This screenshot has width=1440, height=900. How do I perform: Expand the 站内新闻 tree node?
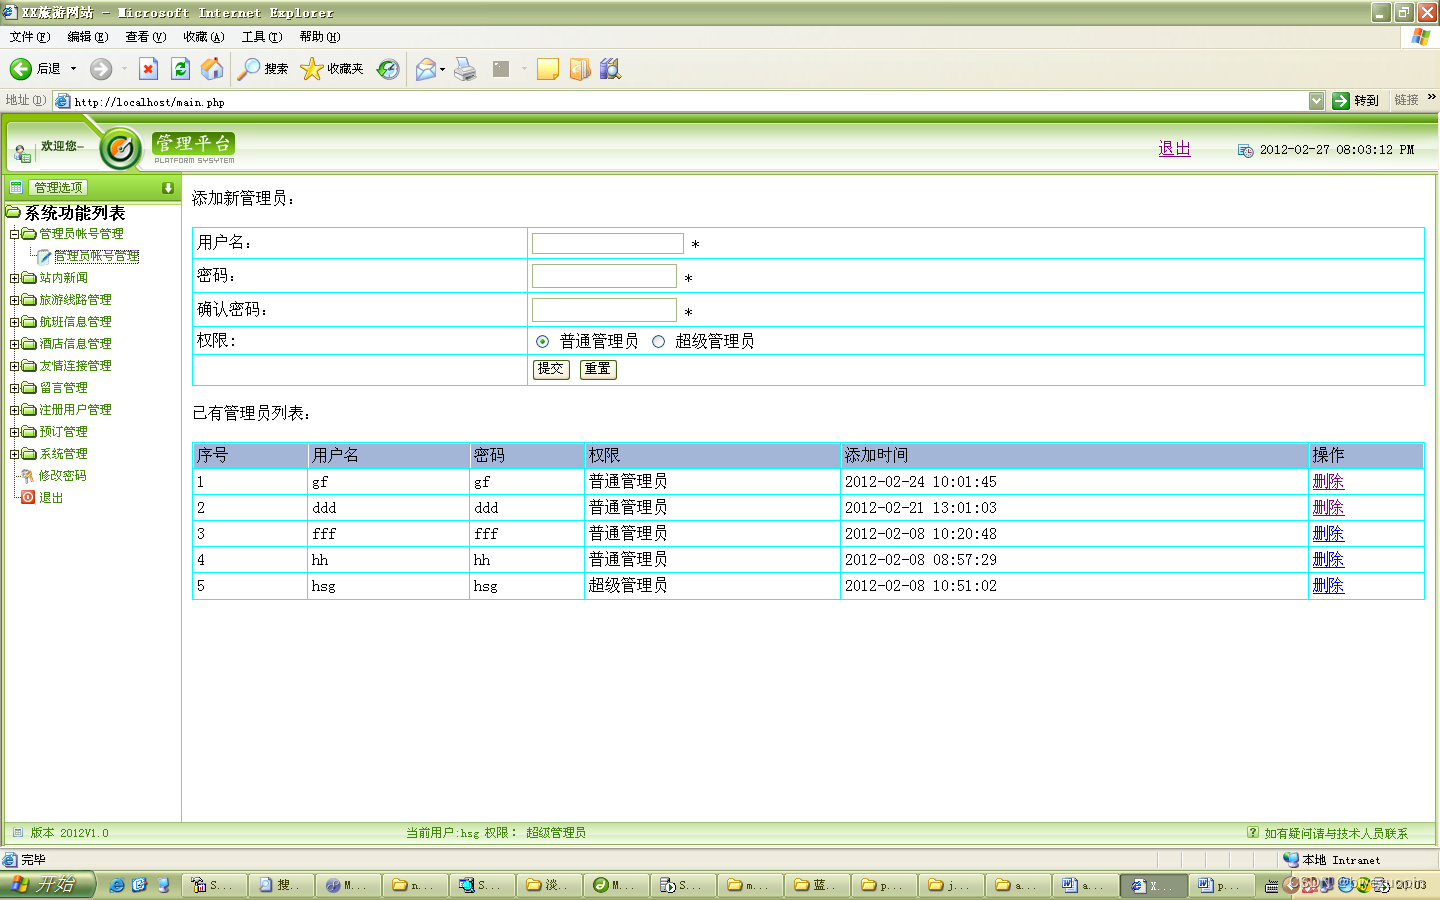[14, 278]
